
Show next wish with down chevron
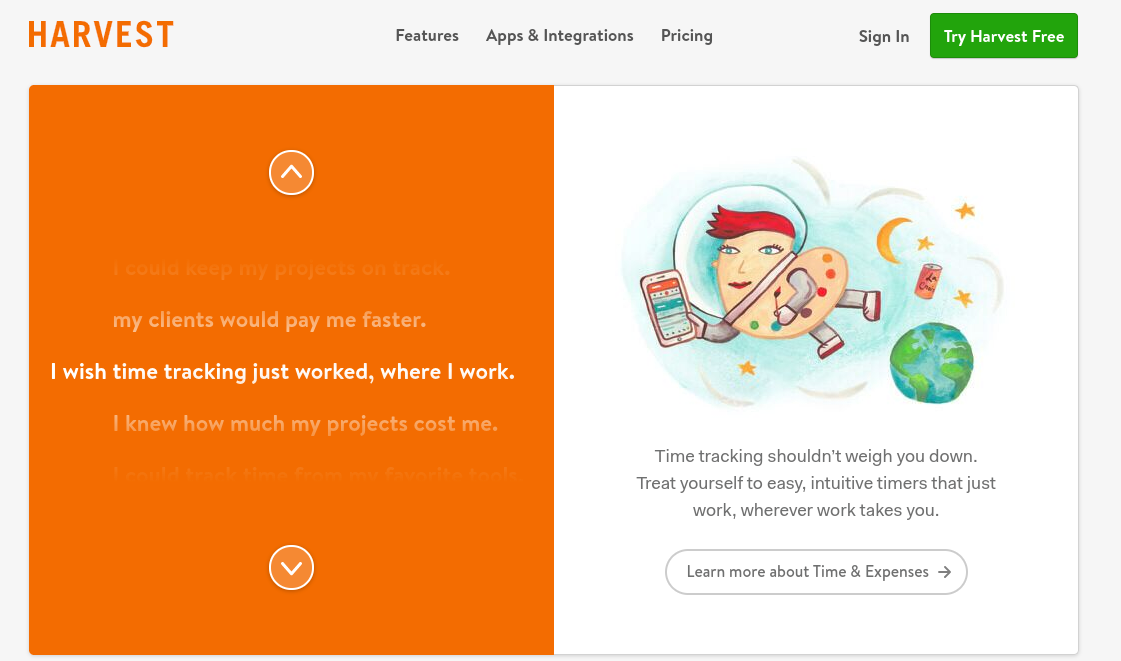291,567
